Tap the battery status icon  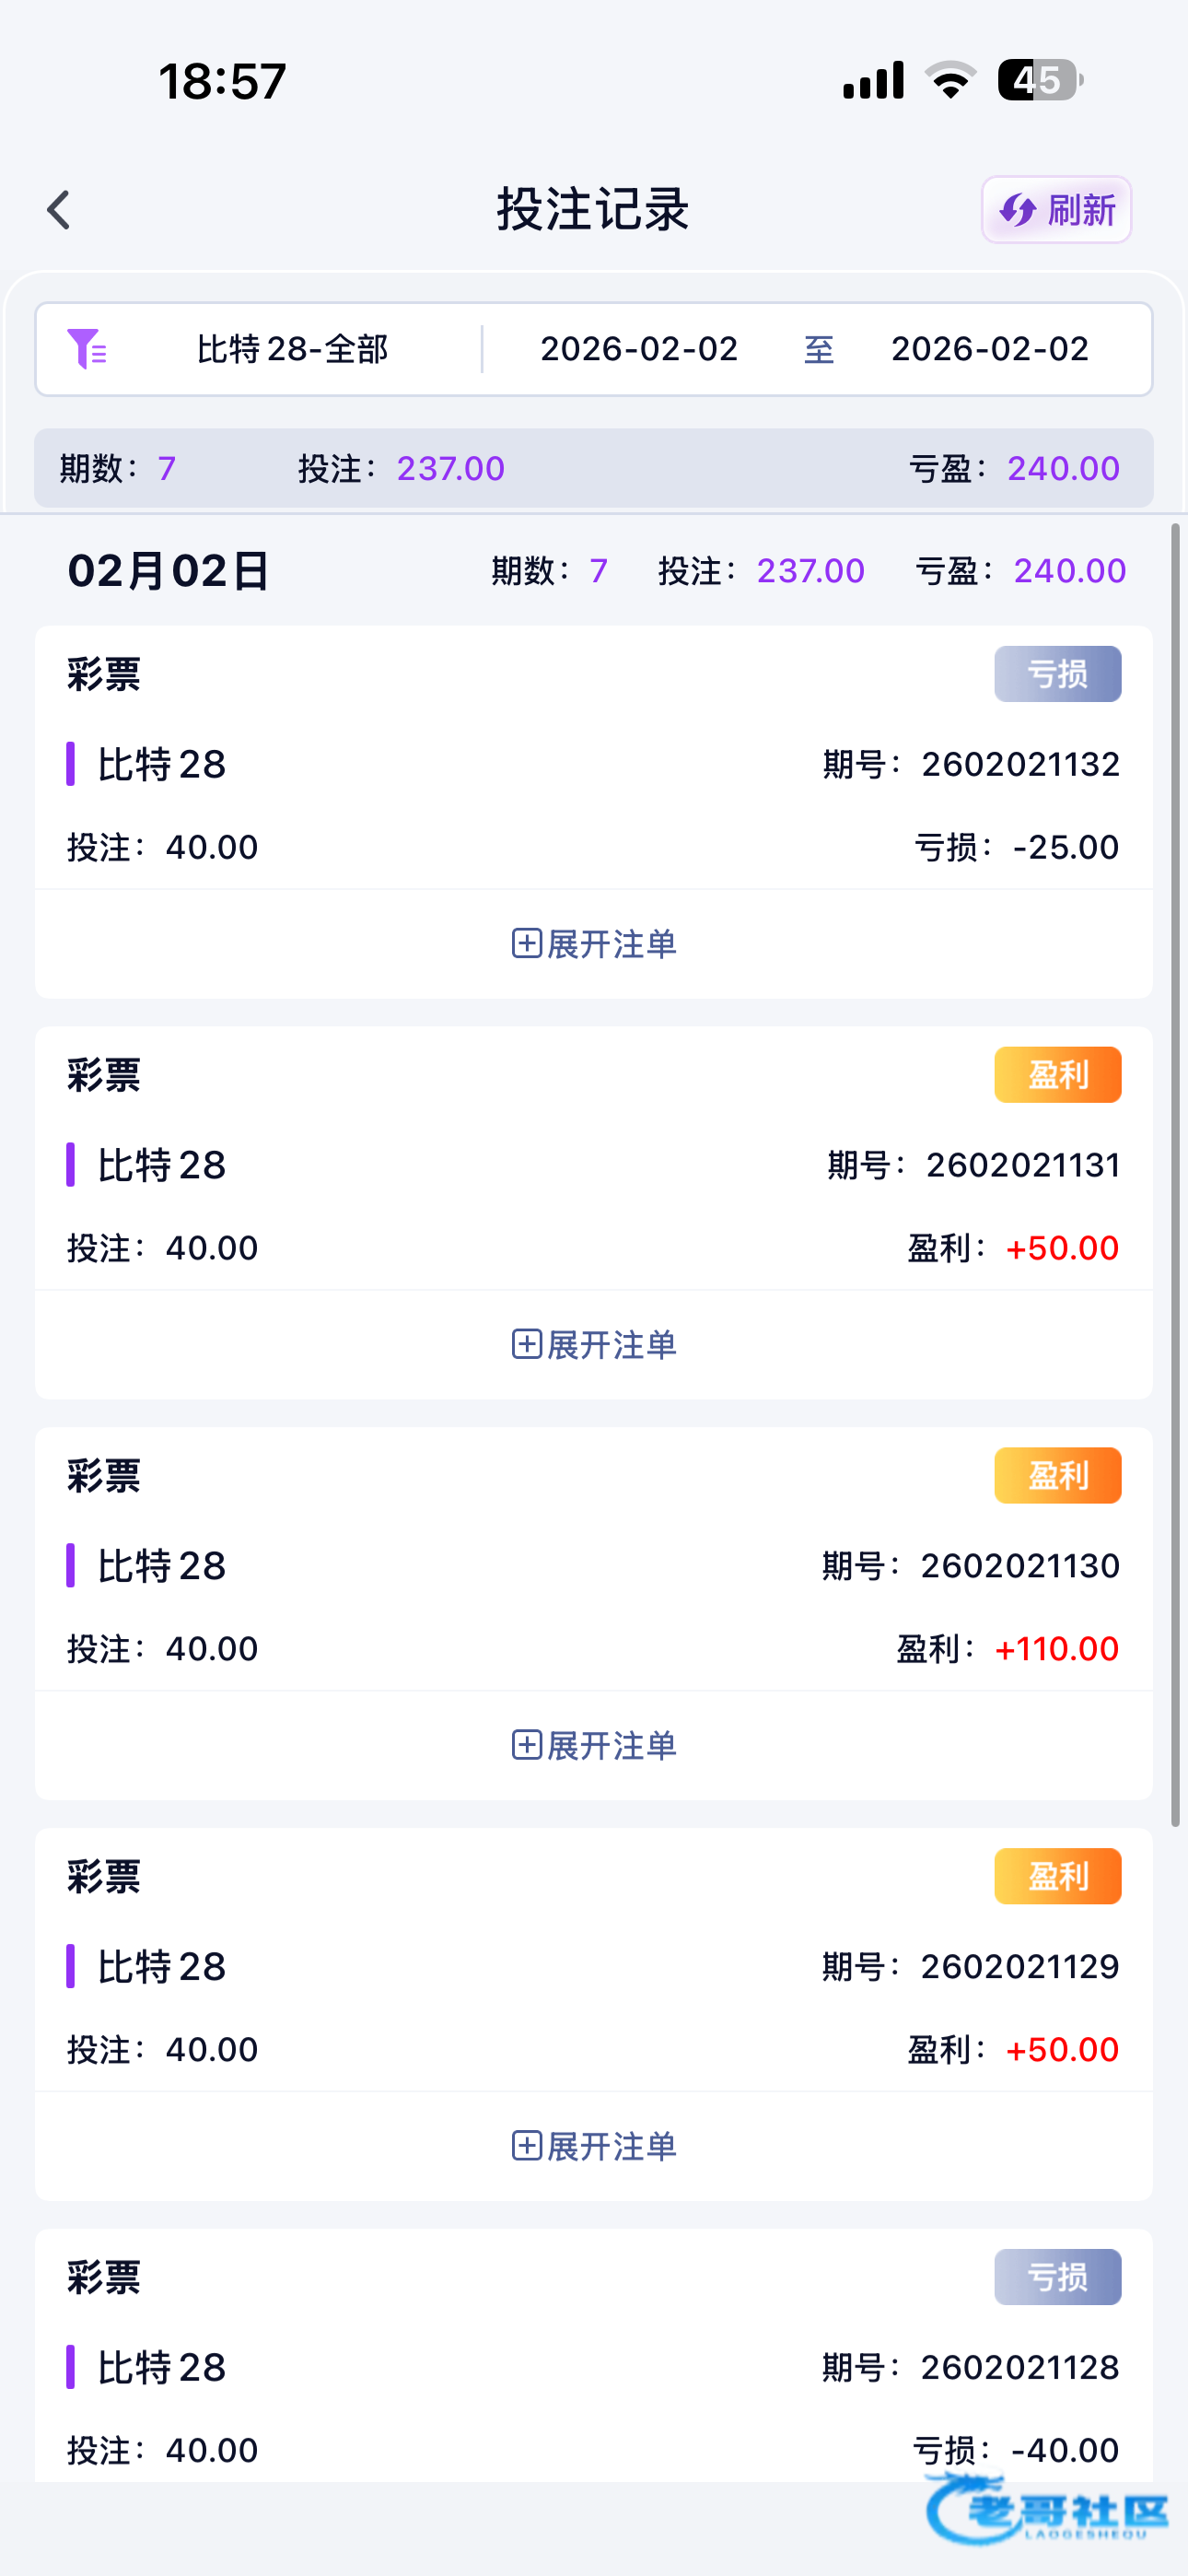coord(1039,80)
